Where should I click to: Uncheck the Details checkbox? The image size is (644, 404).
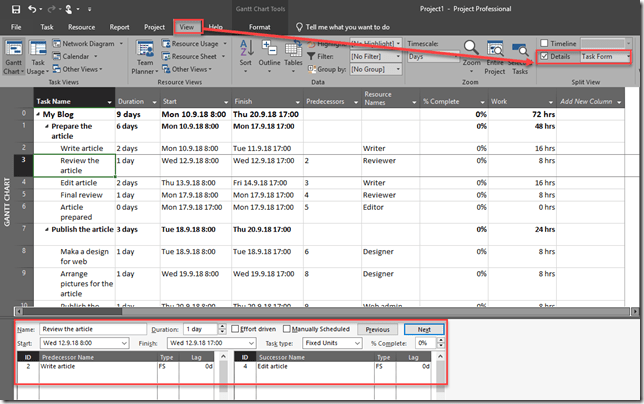click(x=544, y=58)
